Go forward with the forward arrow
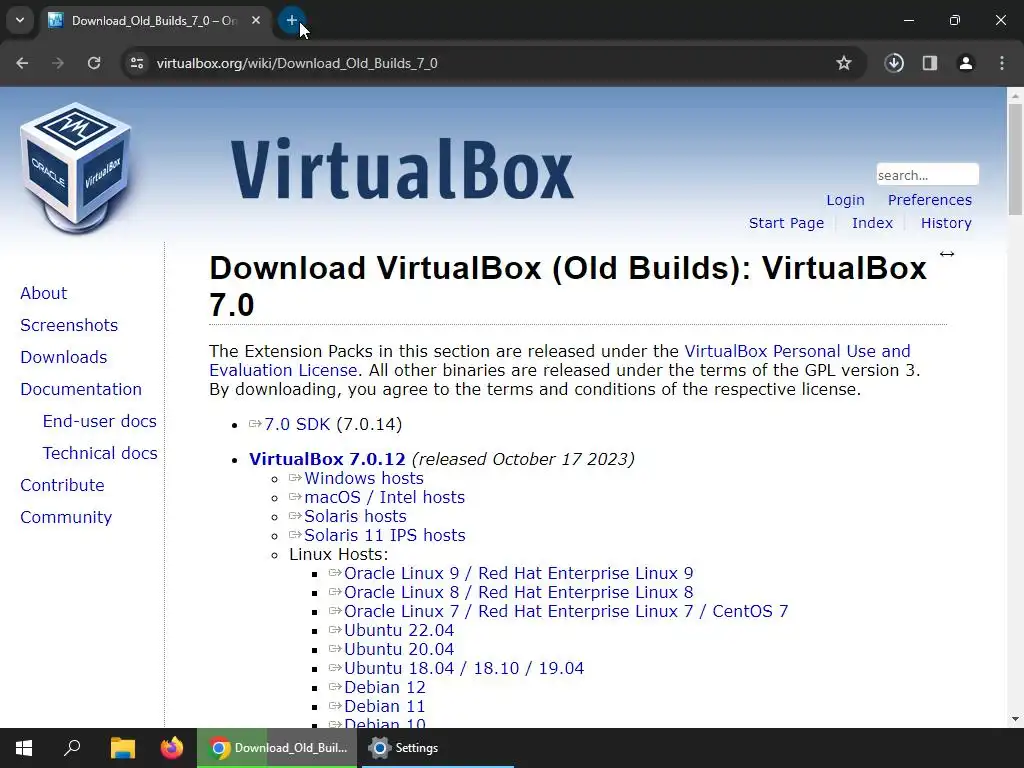 pyautogui.click(x=58, y=63)
